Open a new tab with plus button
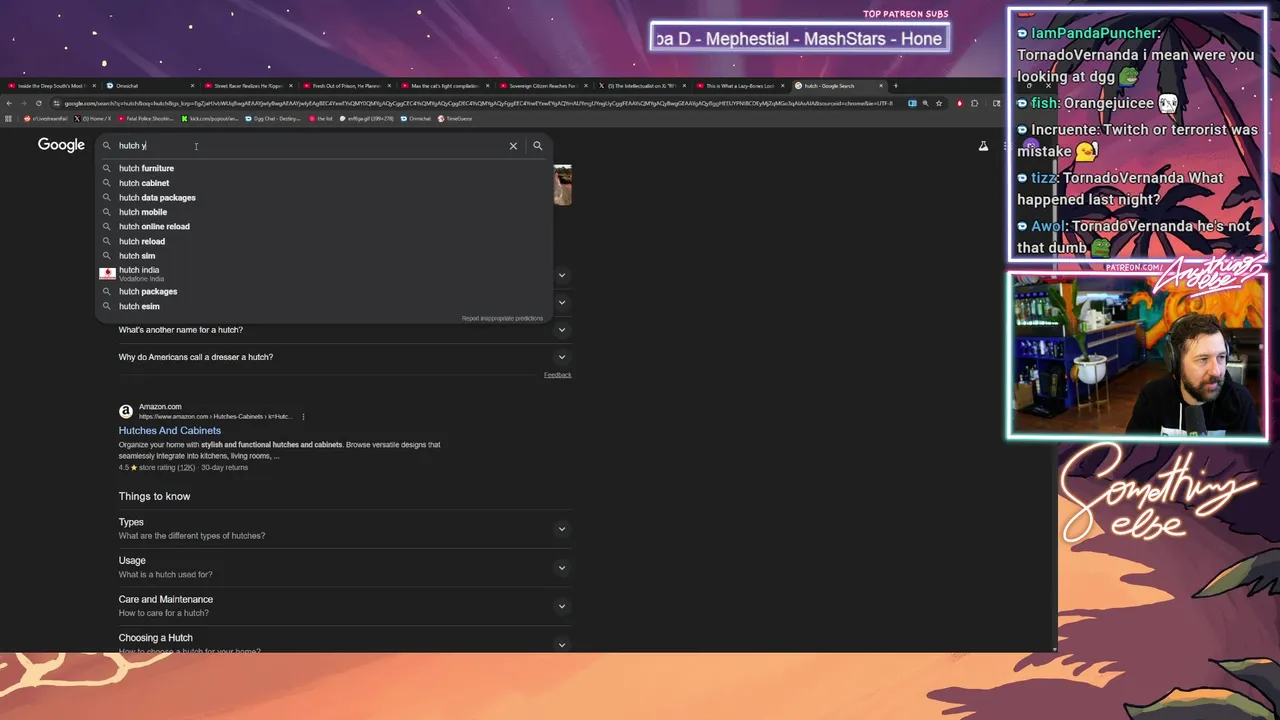The width and height of the screenshot is (1280, 720). (895, 86)
